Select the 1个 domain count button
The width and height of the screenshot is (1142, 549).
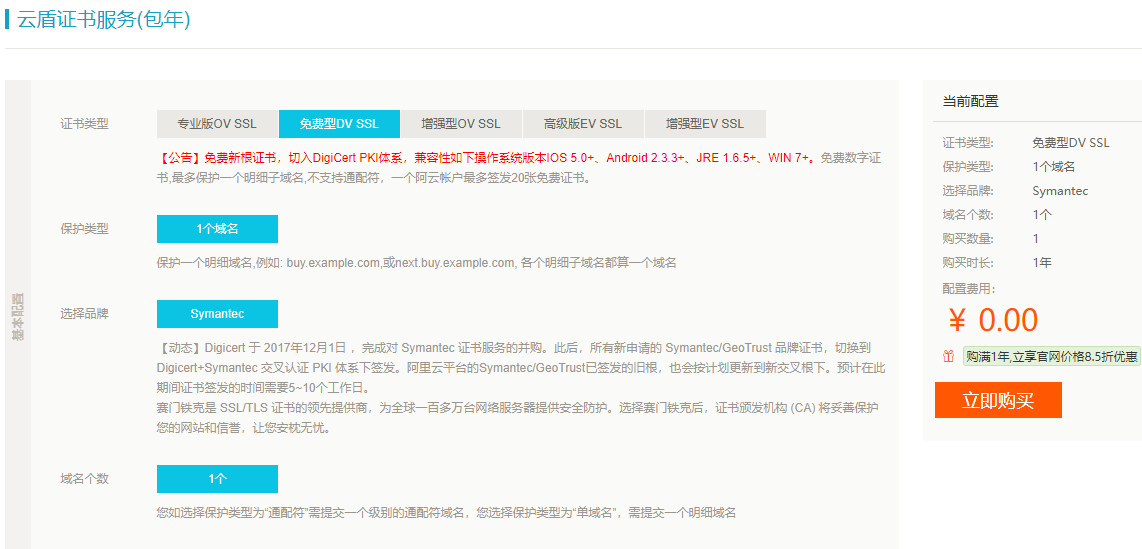tap(217, 479)
